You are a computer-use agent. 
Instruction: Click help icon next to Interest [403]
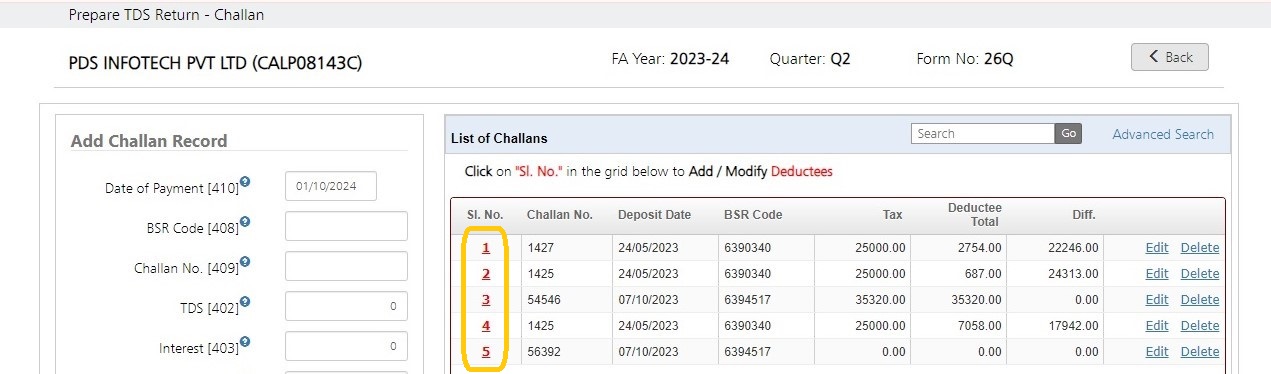[x=245, y=342]
